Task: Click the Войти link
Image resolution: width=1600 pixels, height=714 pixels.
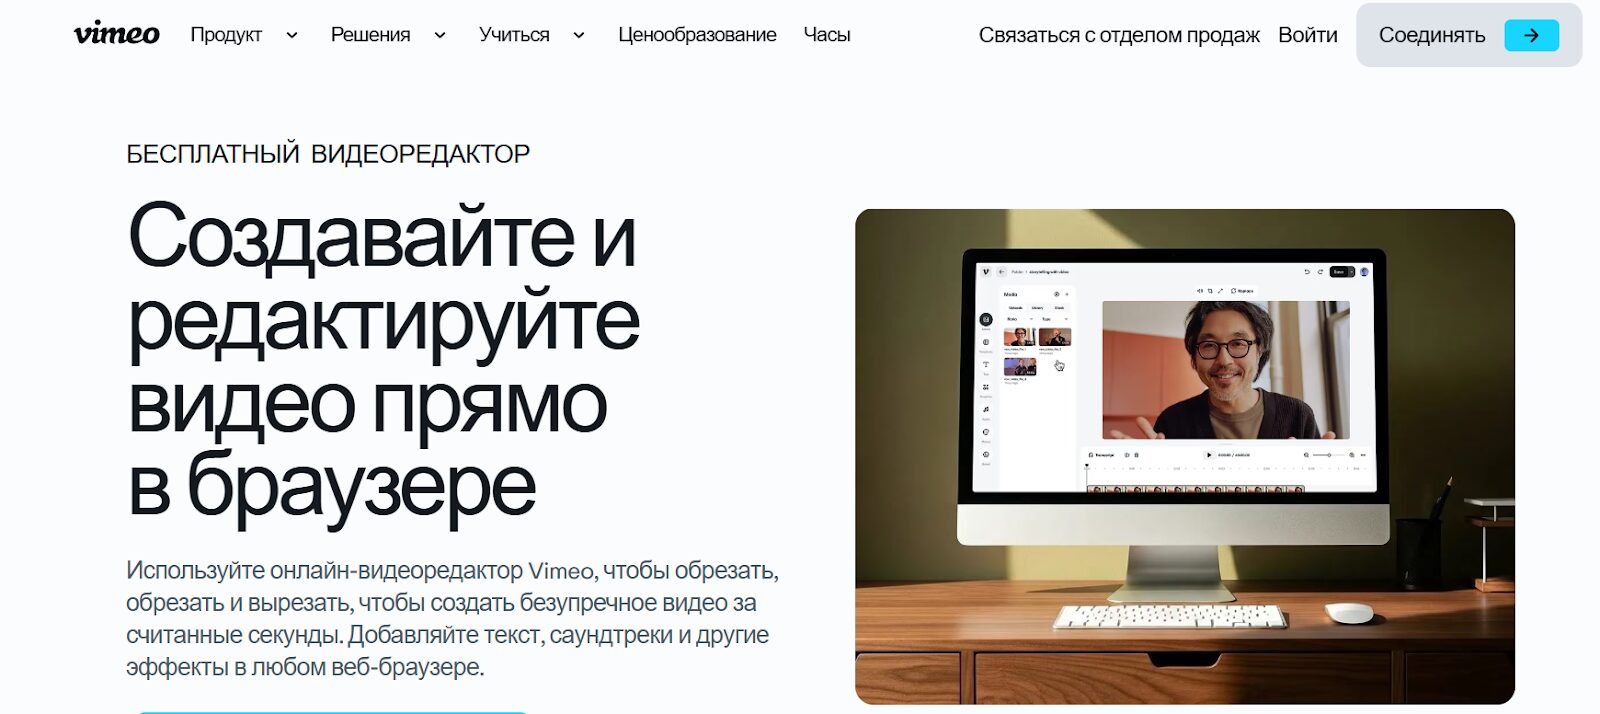Action: pyautogui.click(x=1307, y=35)
